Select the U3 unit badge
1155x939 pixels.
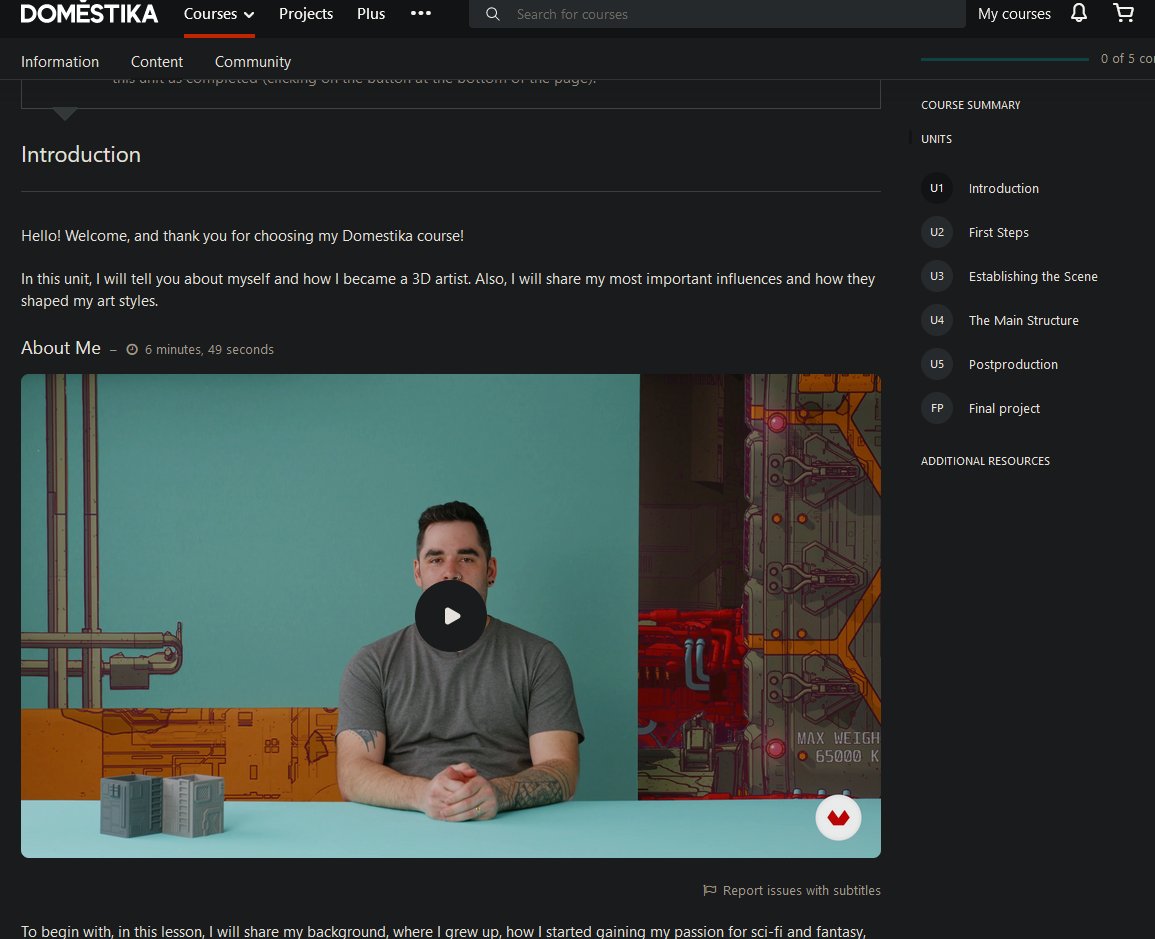(937, 276)
